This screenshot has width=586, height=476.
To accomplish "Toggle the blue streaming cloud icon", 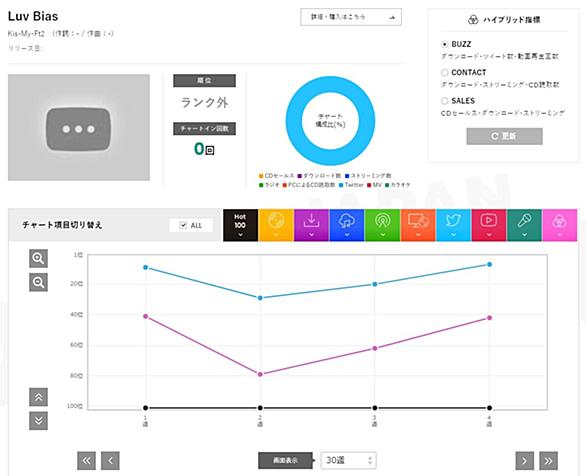I will pyautogui.click(x=347, y=225).
